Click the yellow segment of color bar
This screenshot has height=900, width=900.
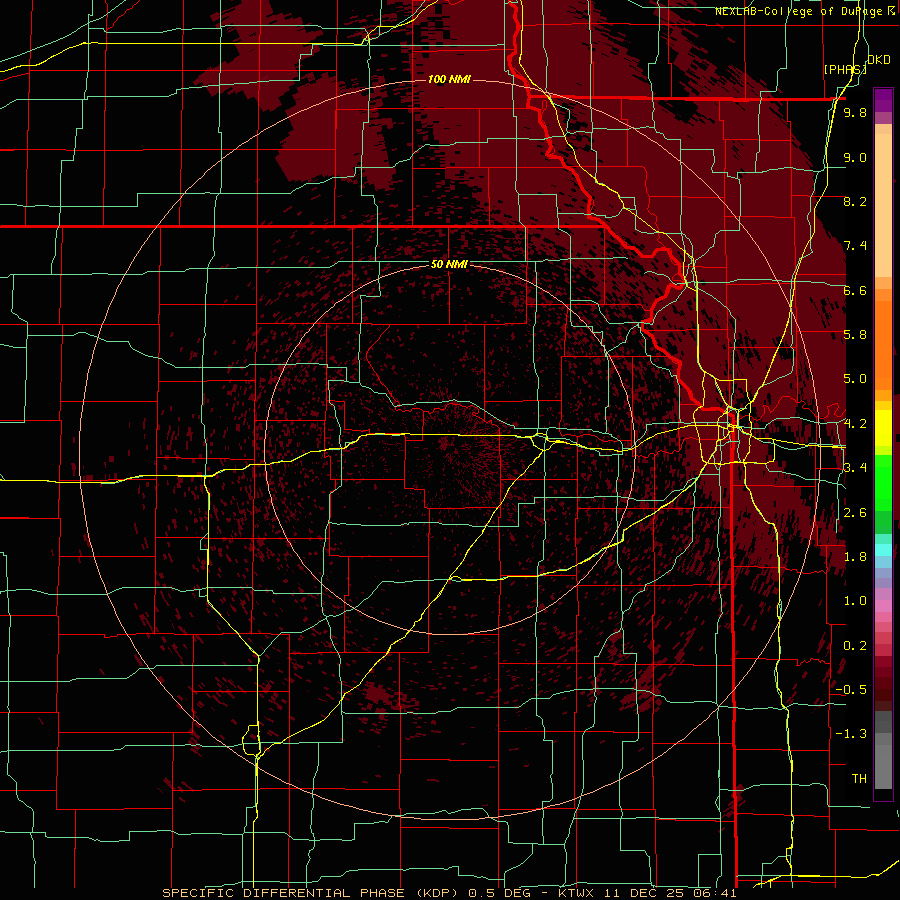click(x=883, y=428)
